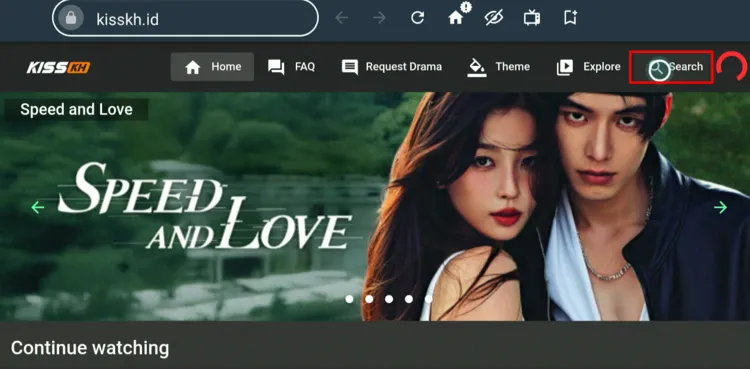Open the Explore menu item
Viewport: 750px width, 369px height.
(588, 67)
